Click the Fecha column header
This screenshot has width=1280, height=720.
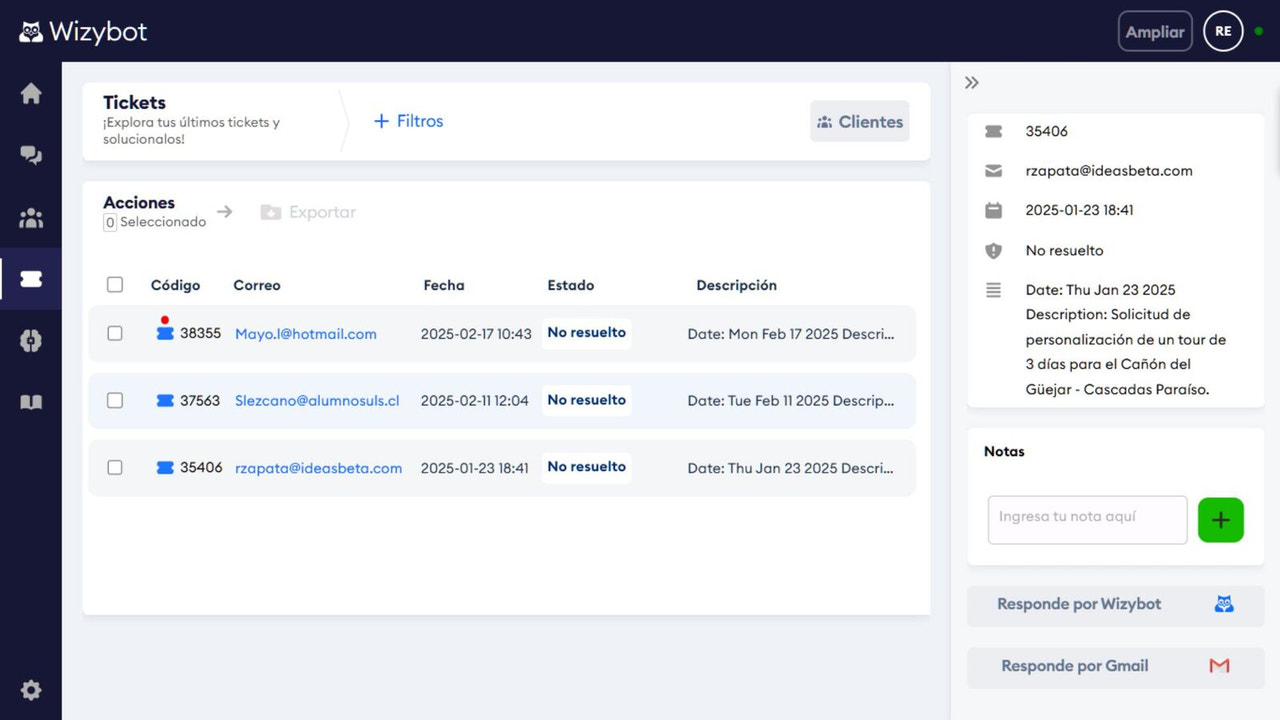pos(444,285)
